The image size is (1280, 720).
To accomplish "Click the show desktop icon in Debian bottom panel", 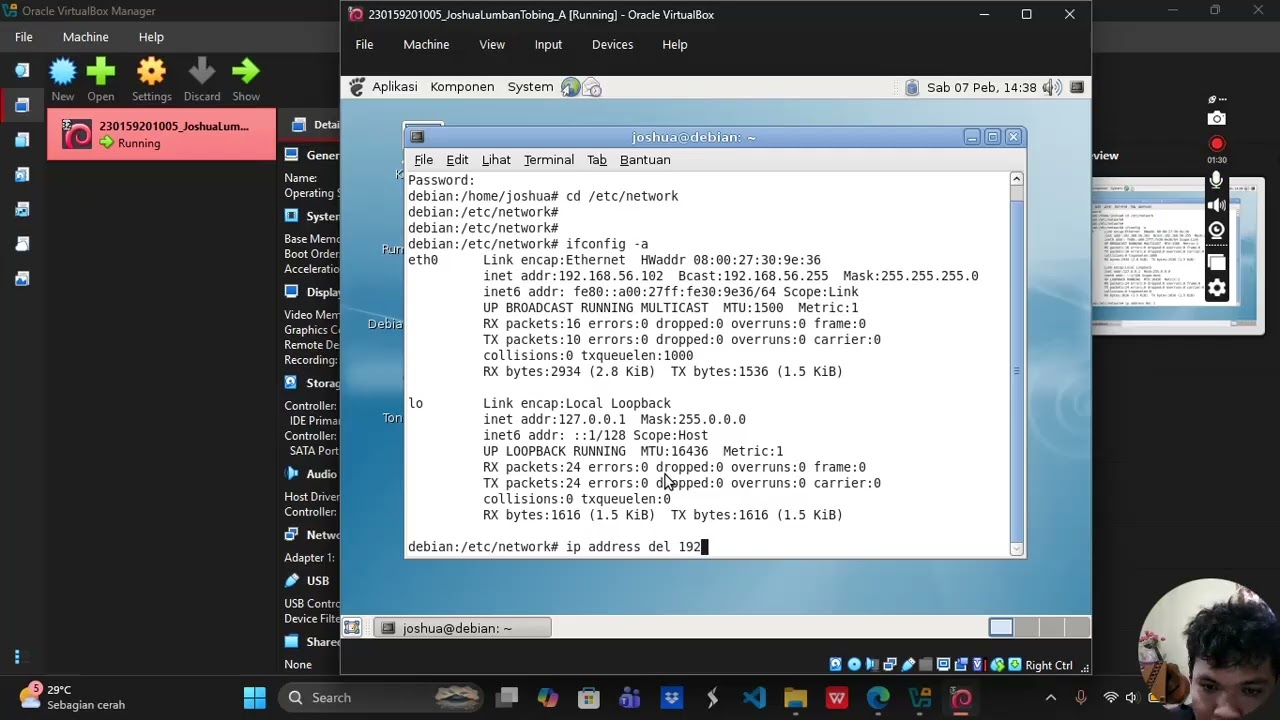I will tap(352, 628).
